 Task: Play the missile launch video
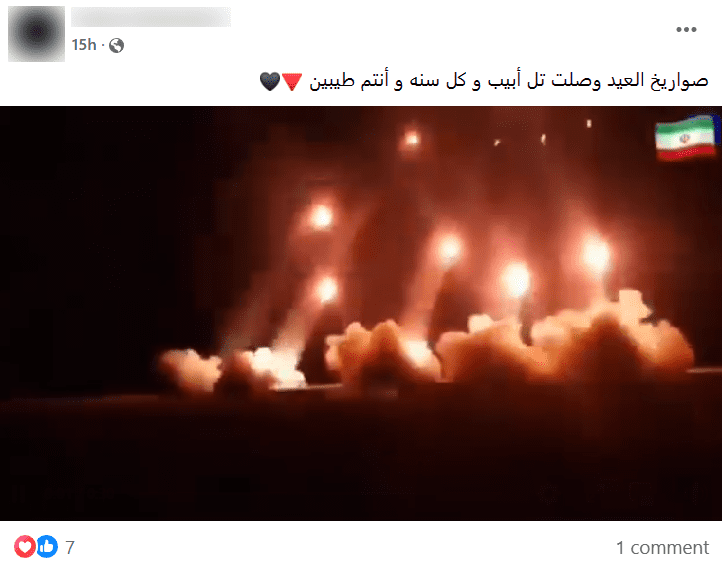361,314
